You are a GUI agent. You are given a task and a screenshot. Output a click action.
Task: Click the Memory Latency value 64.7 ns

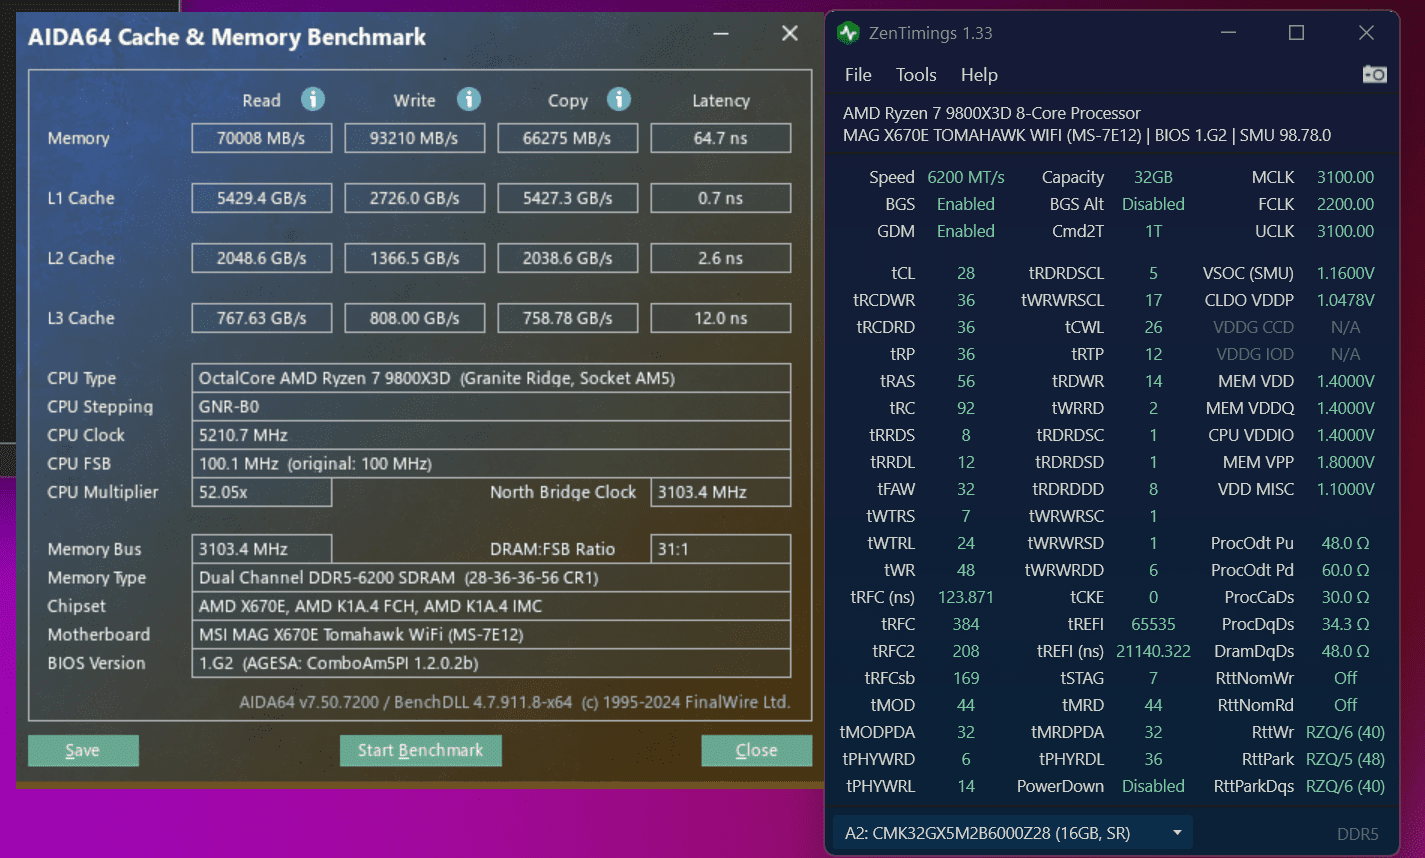pos(721,138)
